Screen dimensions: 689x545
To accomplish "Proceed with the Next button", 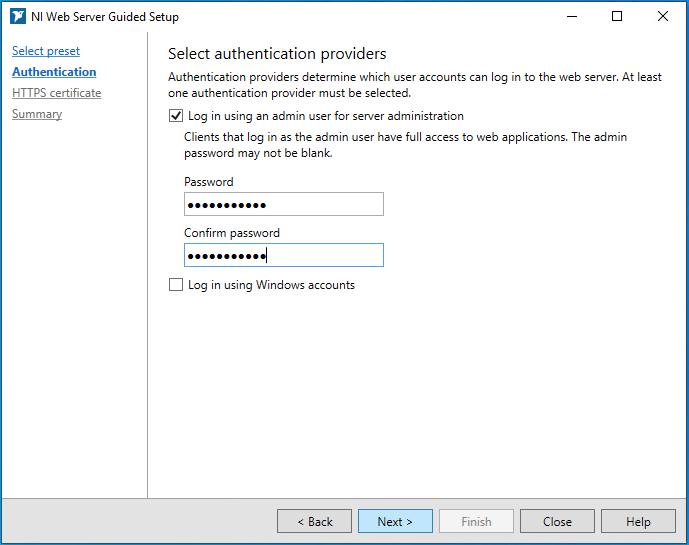I will (x=395, y=521).
